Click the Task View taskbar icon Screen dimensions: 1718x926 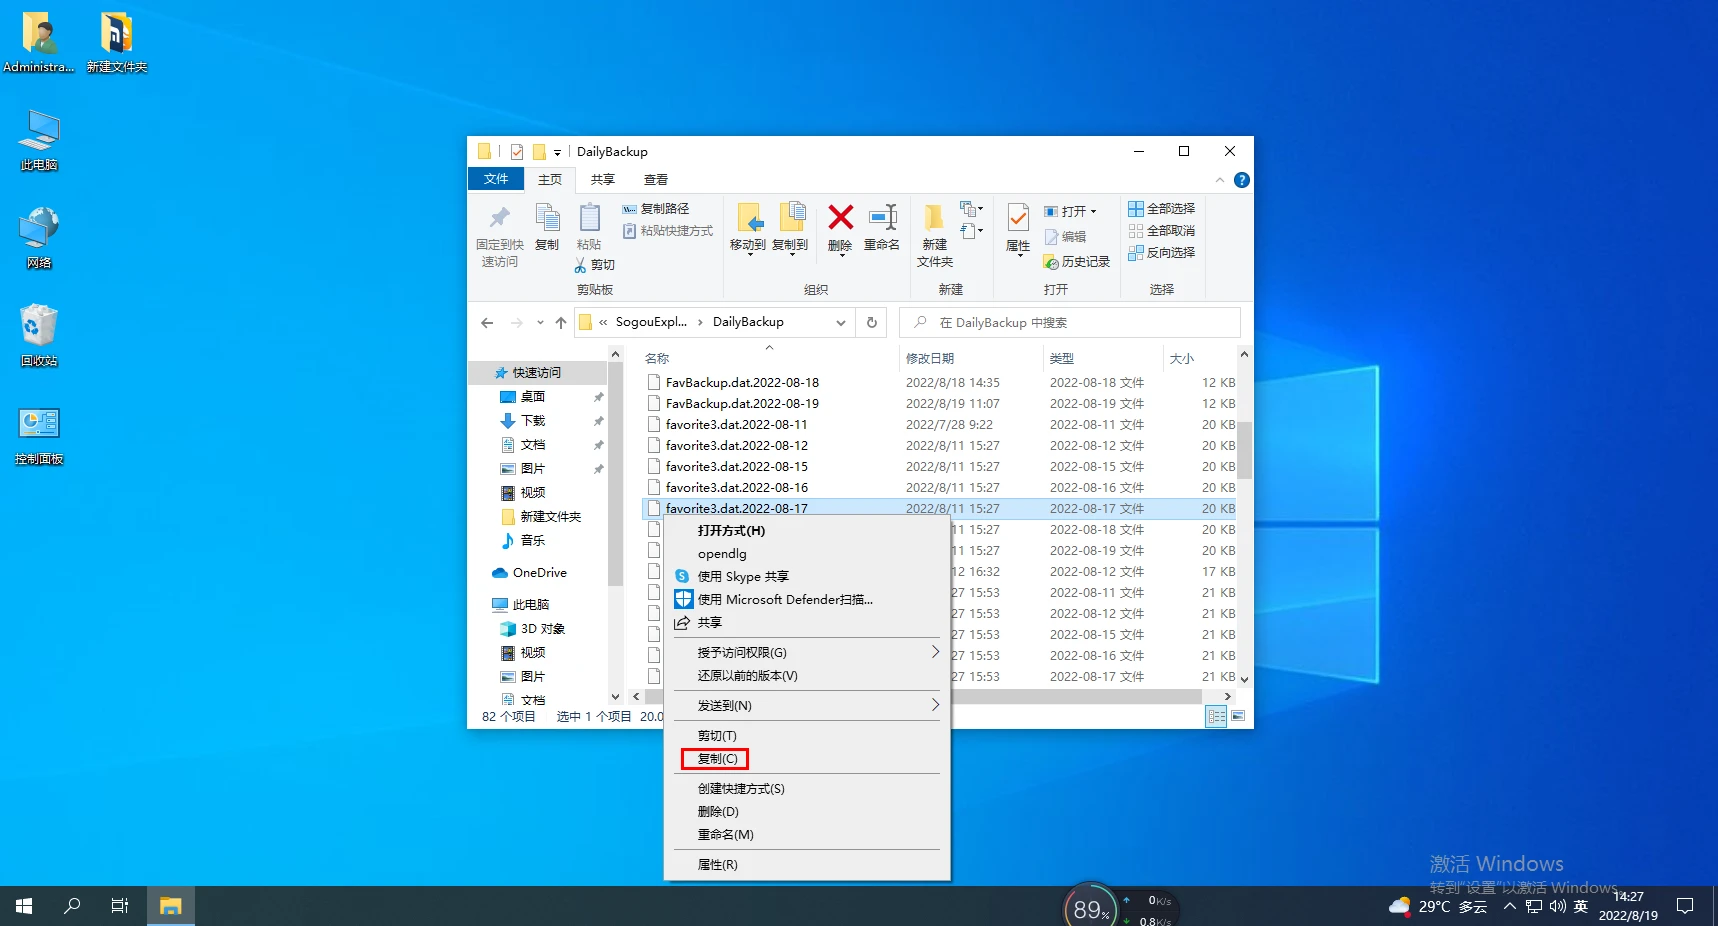pyautogui.click(x=120, y=906)
